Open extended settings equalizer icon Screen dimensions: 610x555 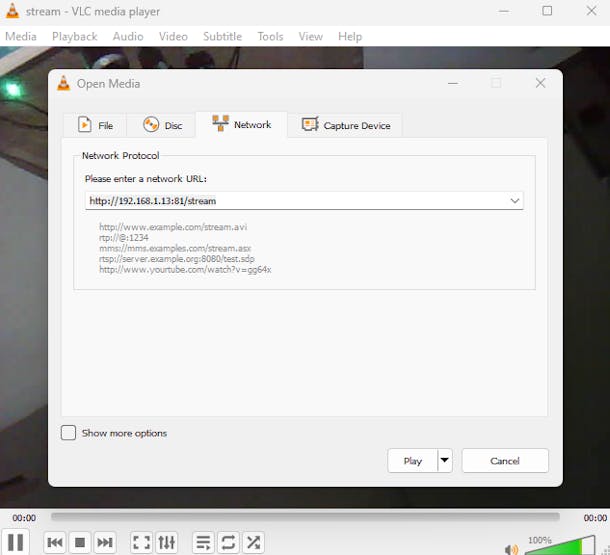pos(167,542)
